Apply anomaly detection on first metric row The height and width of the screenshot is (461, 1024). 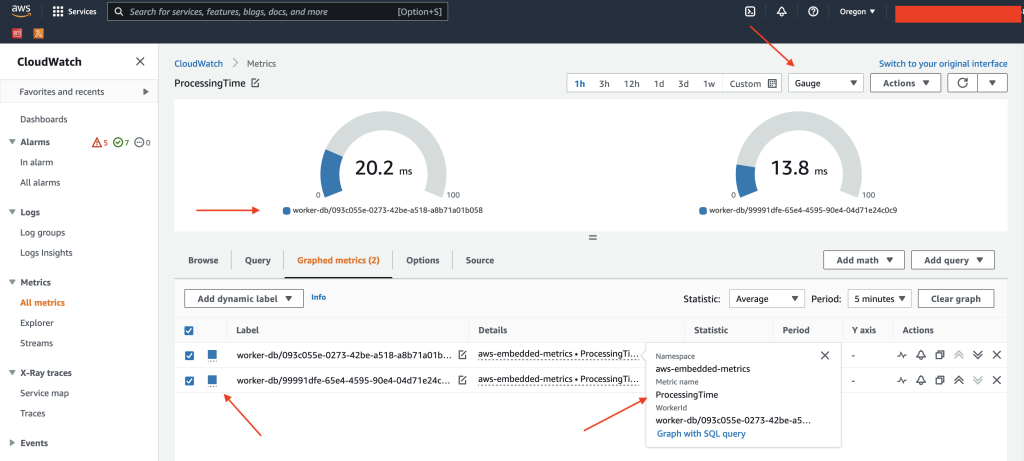coord(902,355)
